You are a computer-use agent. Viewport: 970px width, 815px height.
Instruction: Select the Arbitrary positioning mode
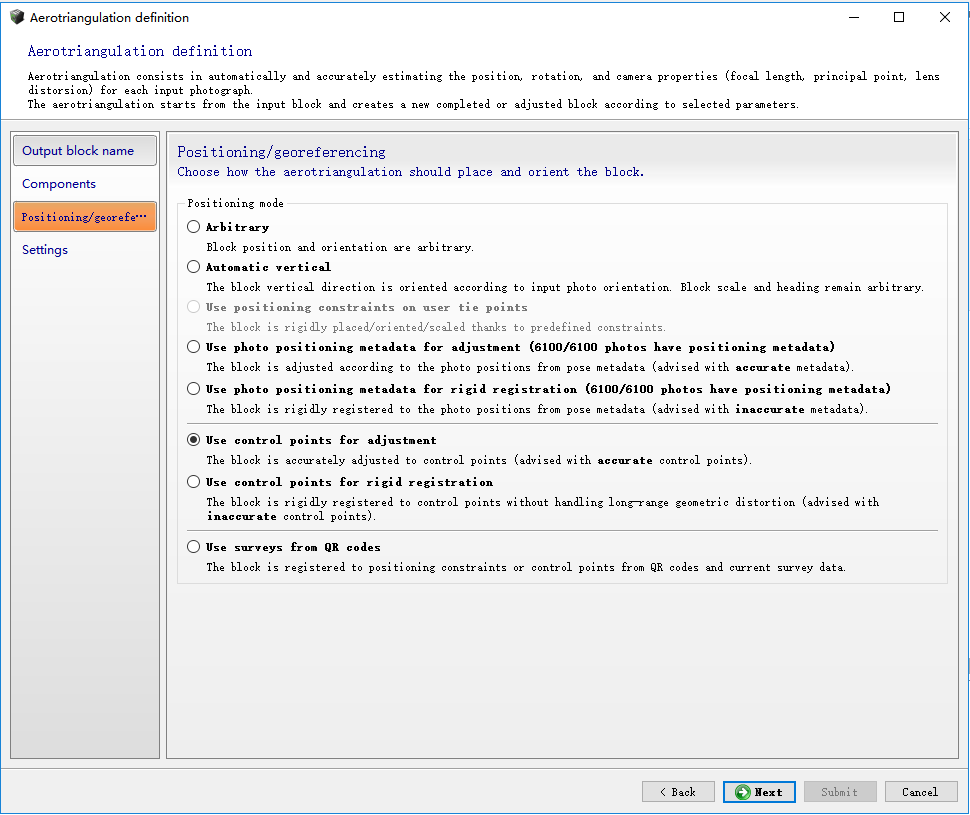tap(194, 227)
